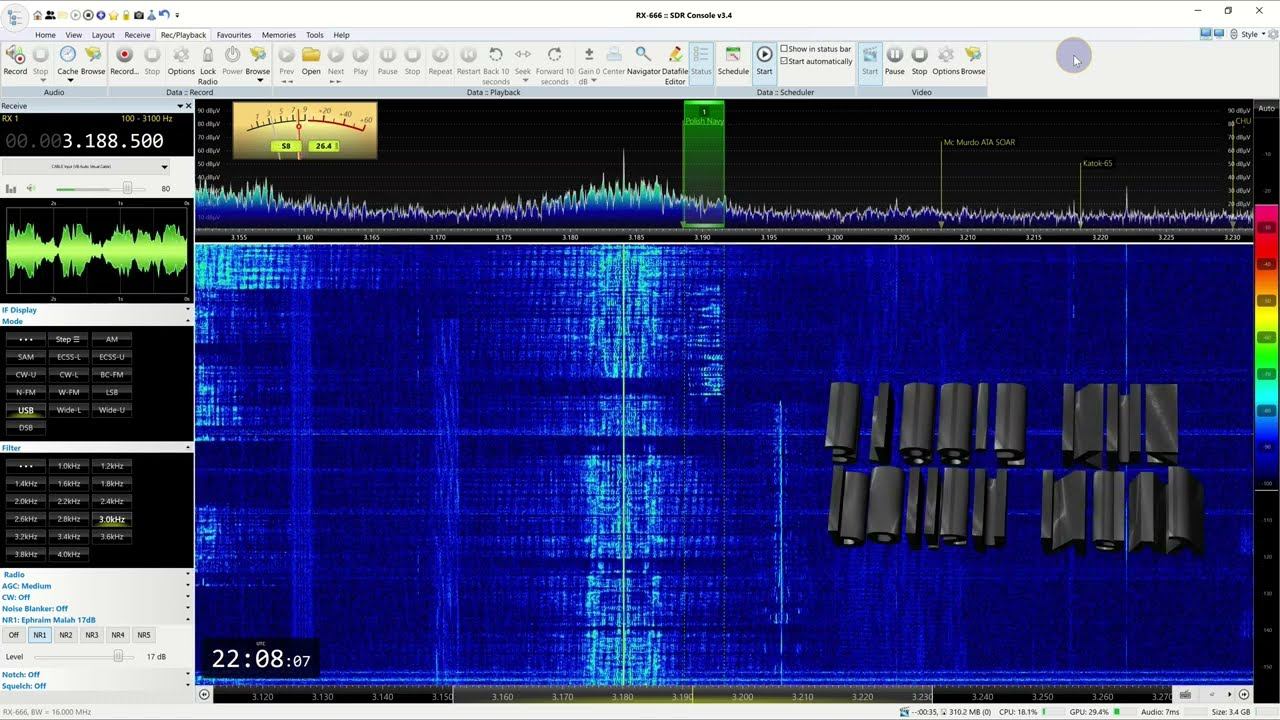Set filter width to 4.0kHz
The height and width of the screenshot is (720, 1280).
tap(69, 554)
